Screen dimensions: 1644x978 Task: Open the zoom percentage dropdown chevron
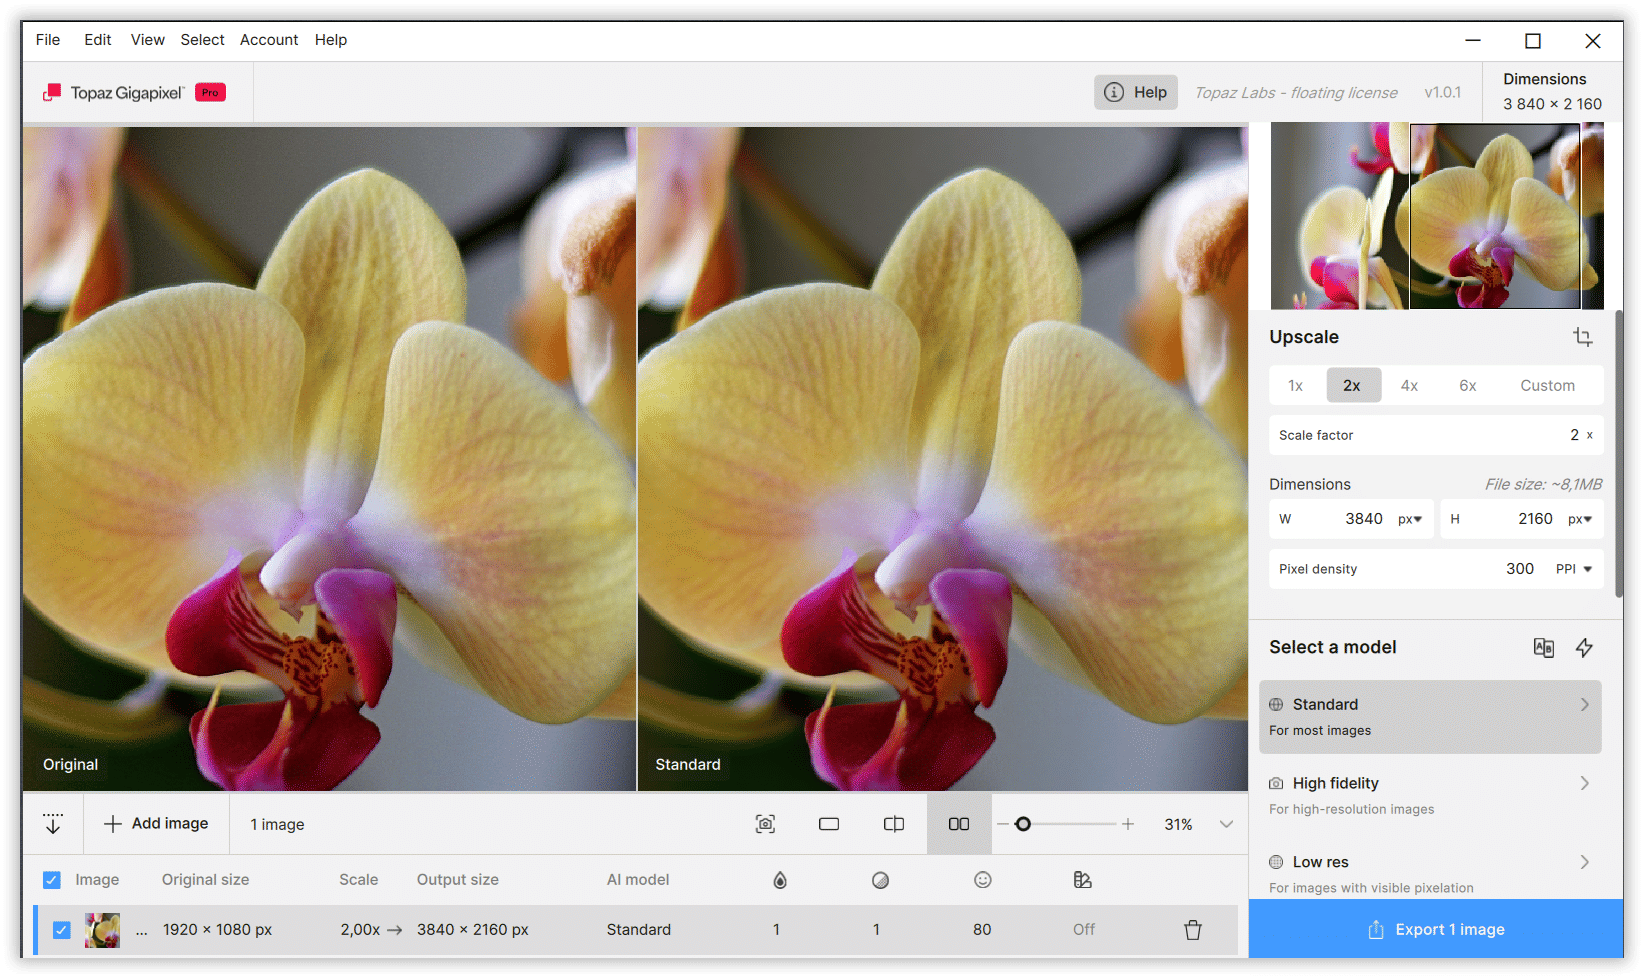click(x=1226, y=824)
